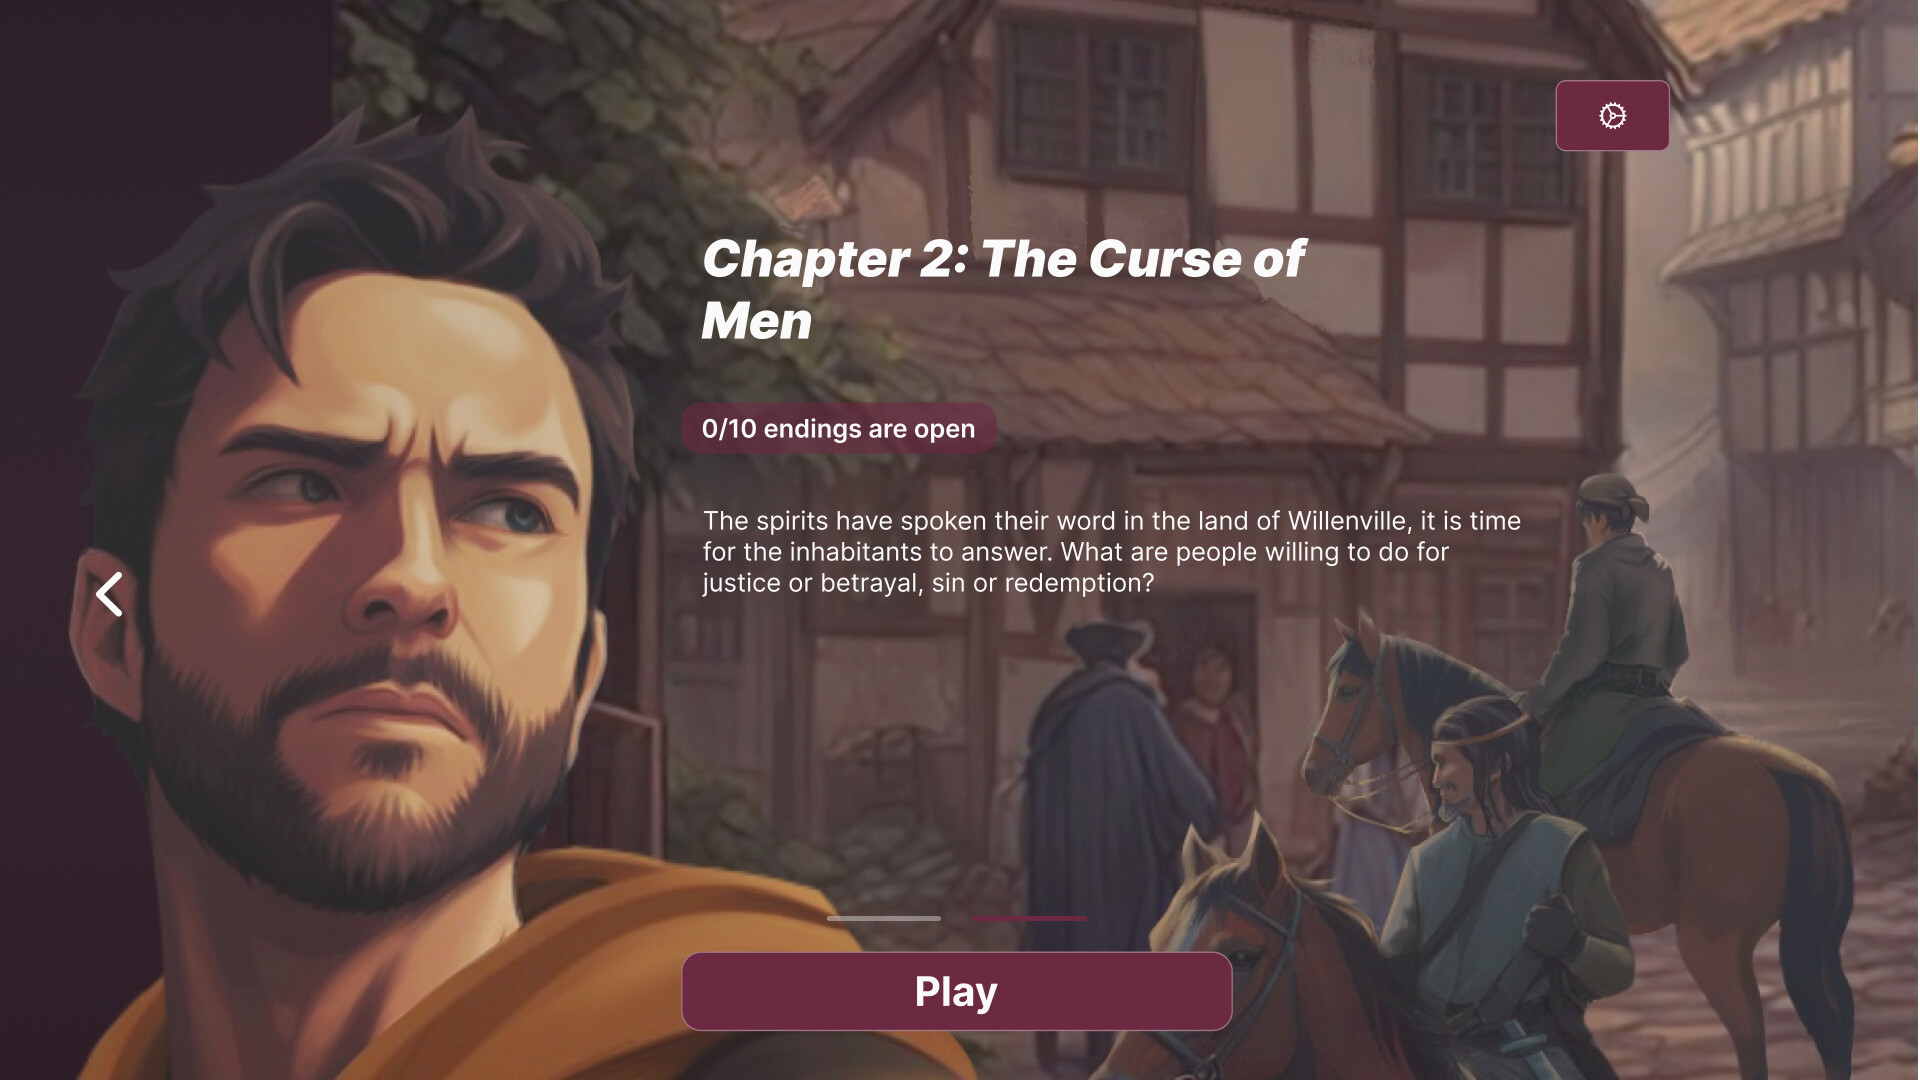This screenshot has width=1920, height=1080.
Task: Select the first chapter page indicator bar
Action: coord(883,918)
